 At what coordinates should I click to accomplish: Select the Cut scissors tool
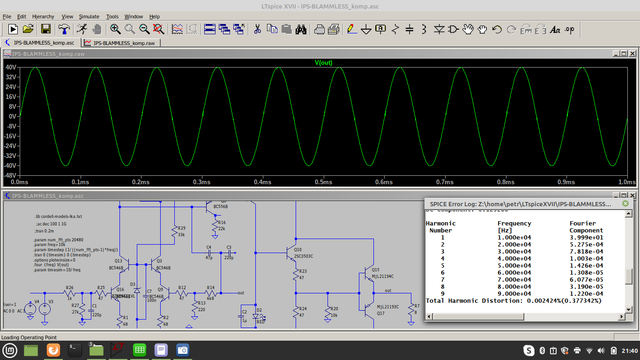257,29
